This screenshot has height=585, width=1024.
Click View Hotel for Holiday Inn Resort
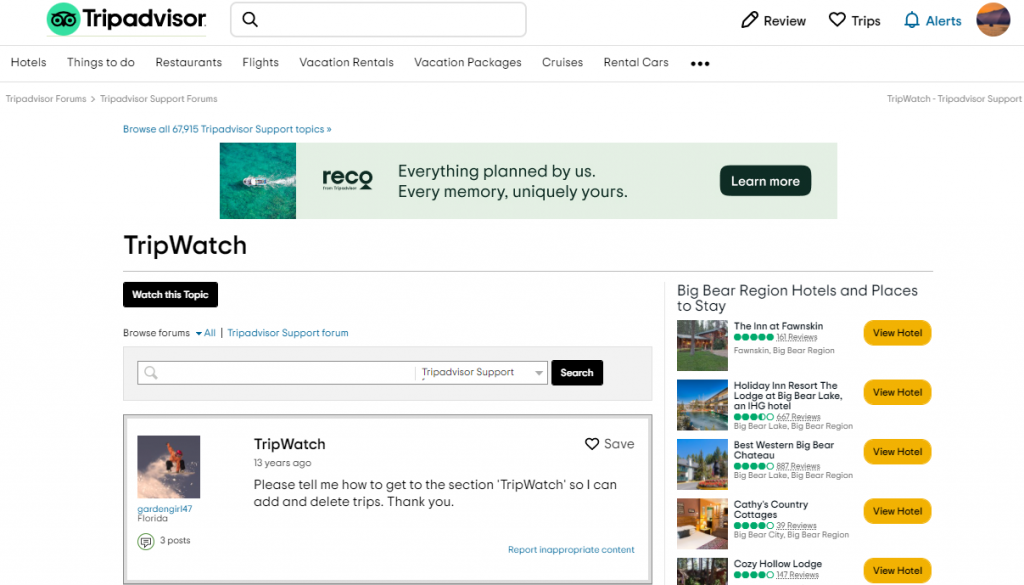click(x=897, y=392)
